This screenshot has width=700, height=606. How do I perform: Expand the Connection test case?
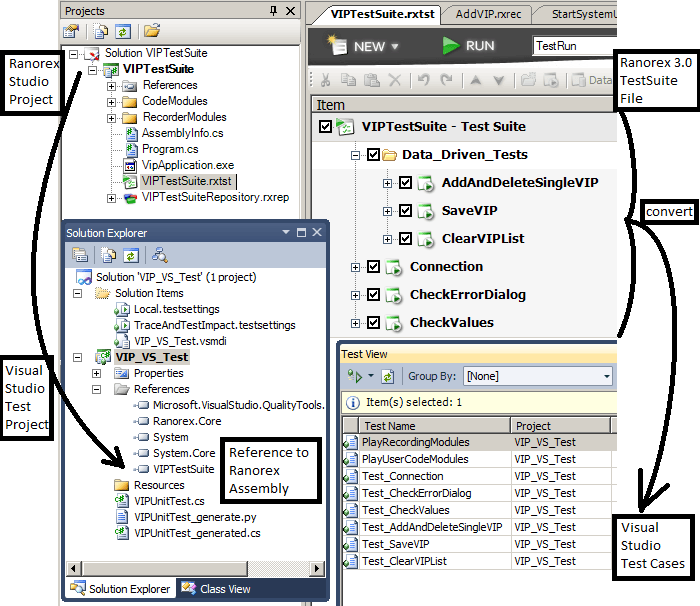click(x=355, y=267)
